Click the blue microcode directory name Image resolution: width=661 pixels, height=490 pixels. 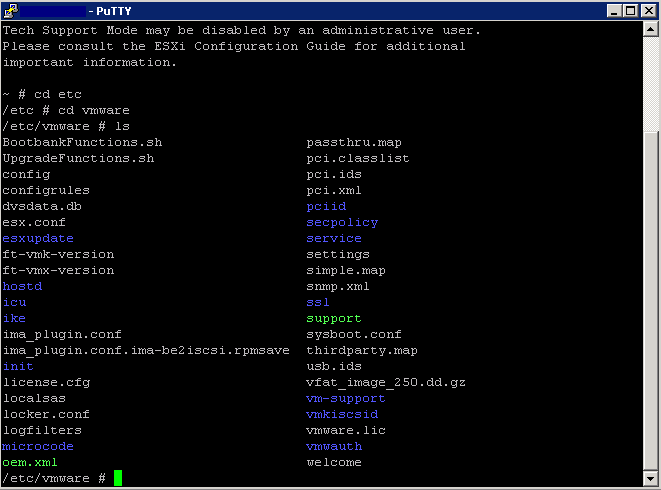[38, 447]
